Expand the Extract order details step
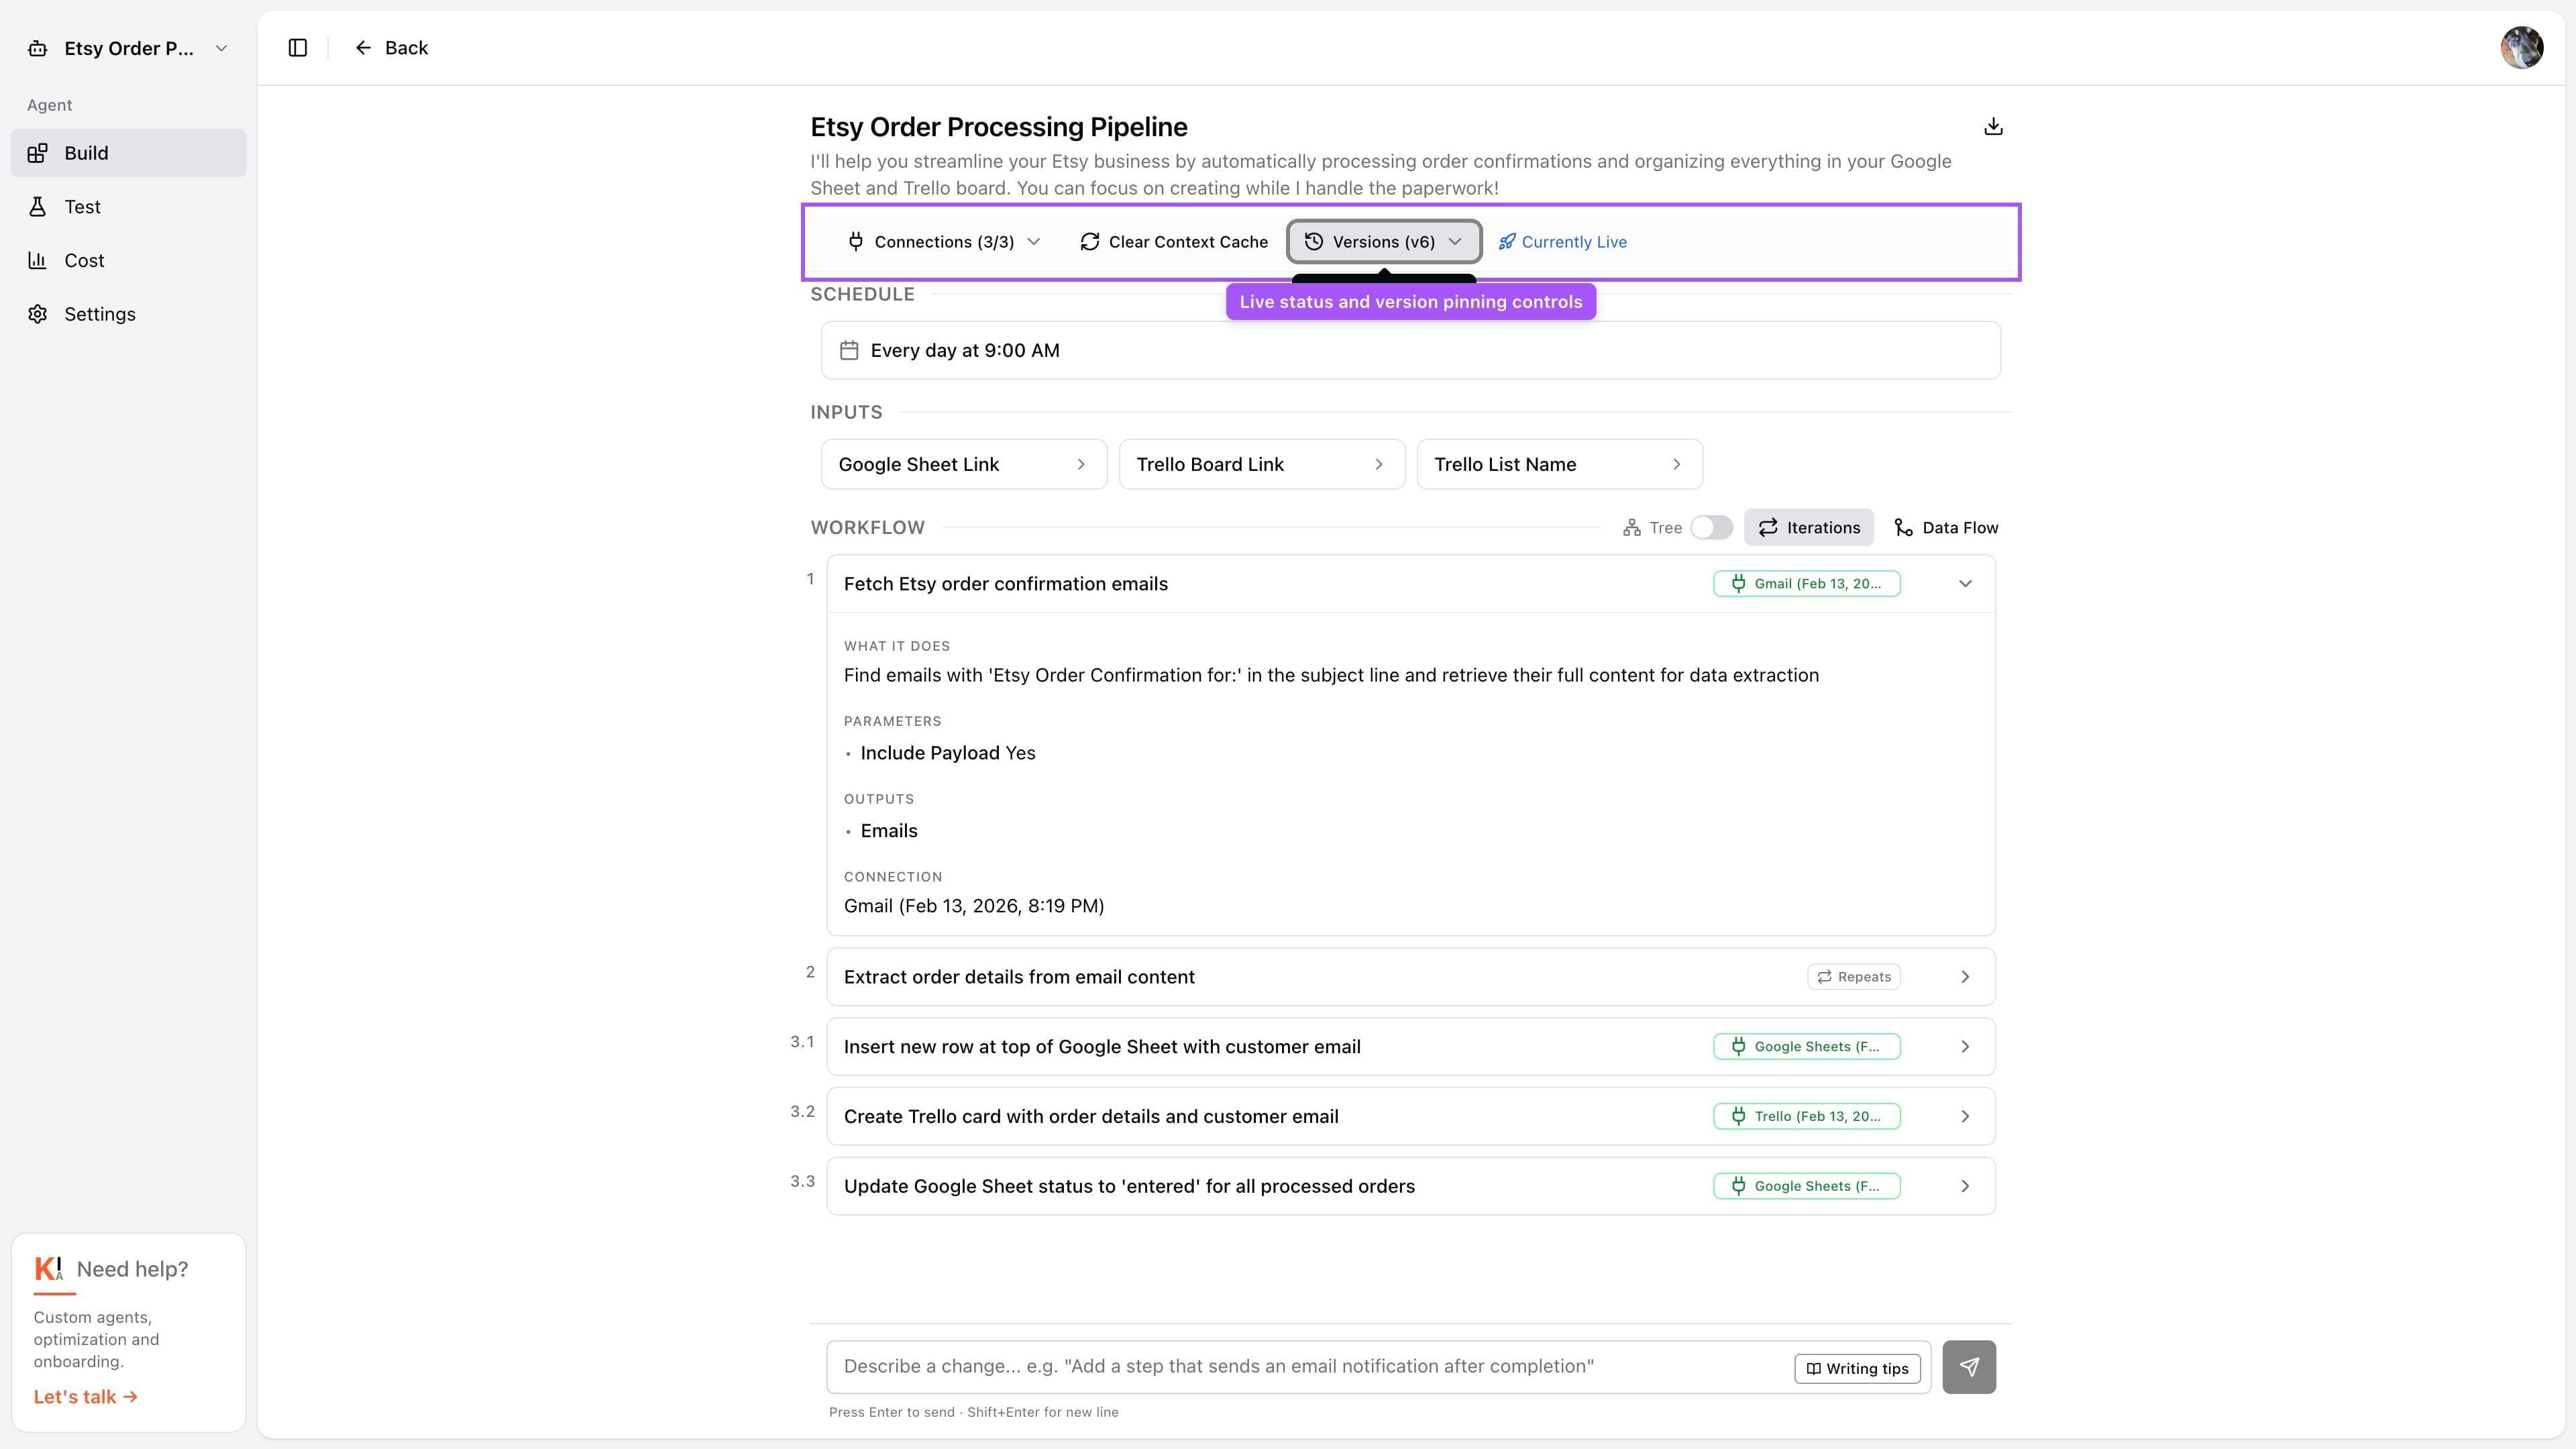The image size is (2576, 1449). 1964,977
